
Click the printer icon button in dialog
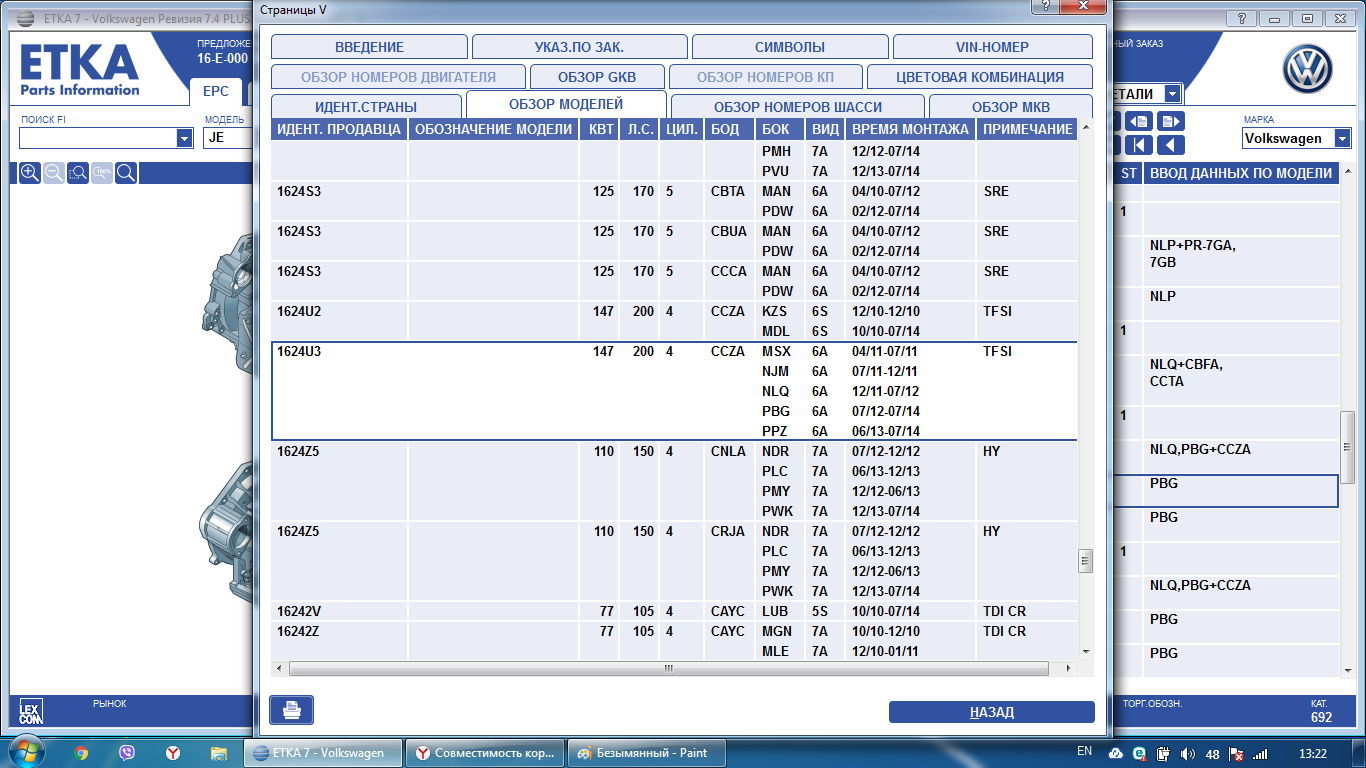click(291, 710)
